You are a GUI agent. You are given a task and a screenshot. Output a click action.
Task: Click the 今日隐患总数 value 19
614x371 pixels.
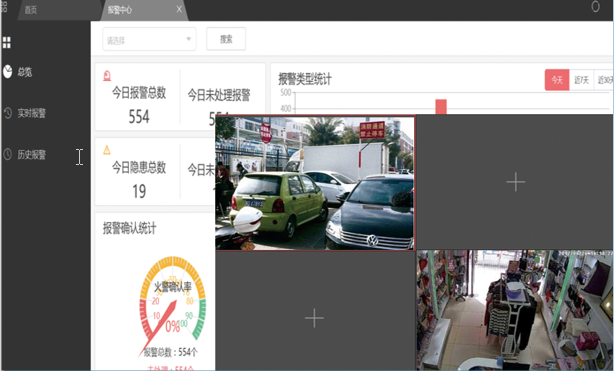pos(139,191)
